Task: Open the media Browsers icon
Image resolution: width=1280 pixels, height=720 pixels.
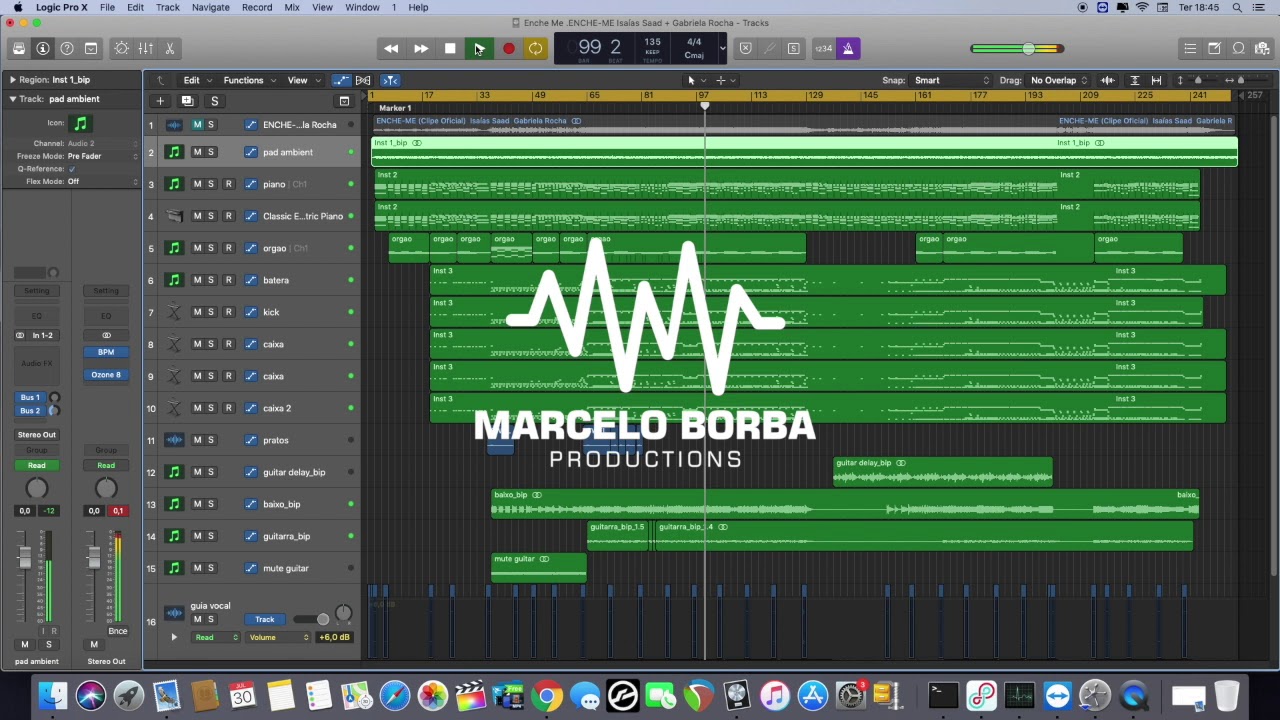Action: coord(1262,48)
